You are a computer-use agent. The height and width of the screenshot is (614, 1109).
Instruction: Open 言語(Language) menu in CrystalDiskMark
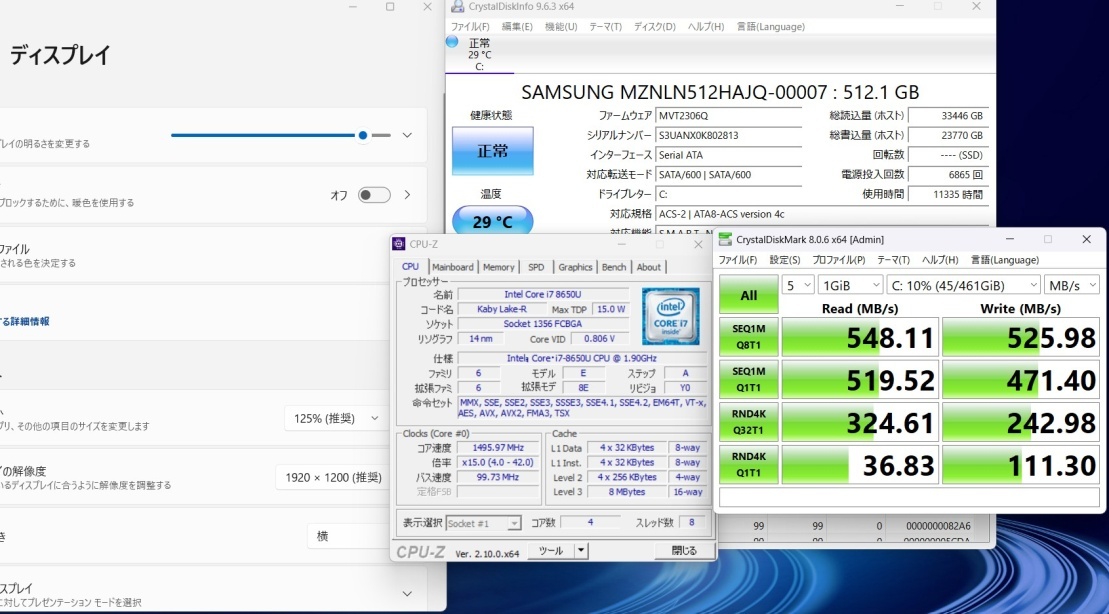coord(1004,260)
